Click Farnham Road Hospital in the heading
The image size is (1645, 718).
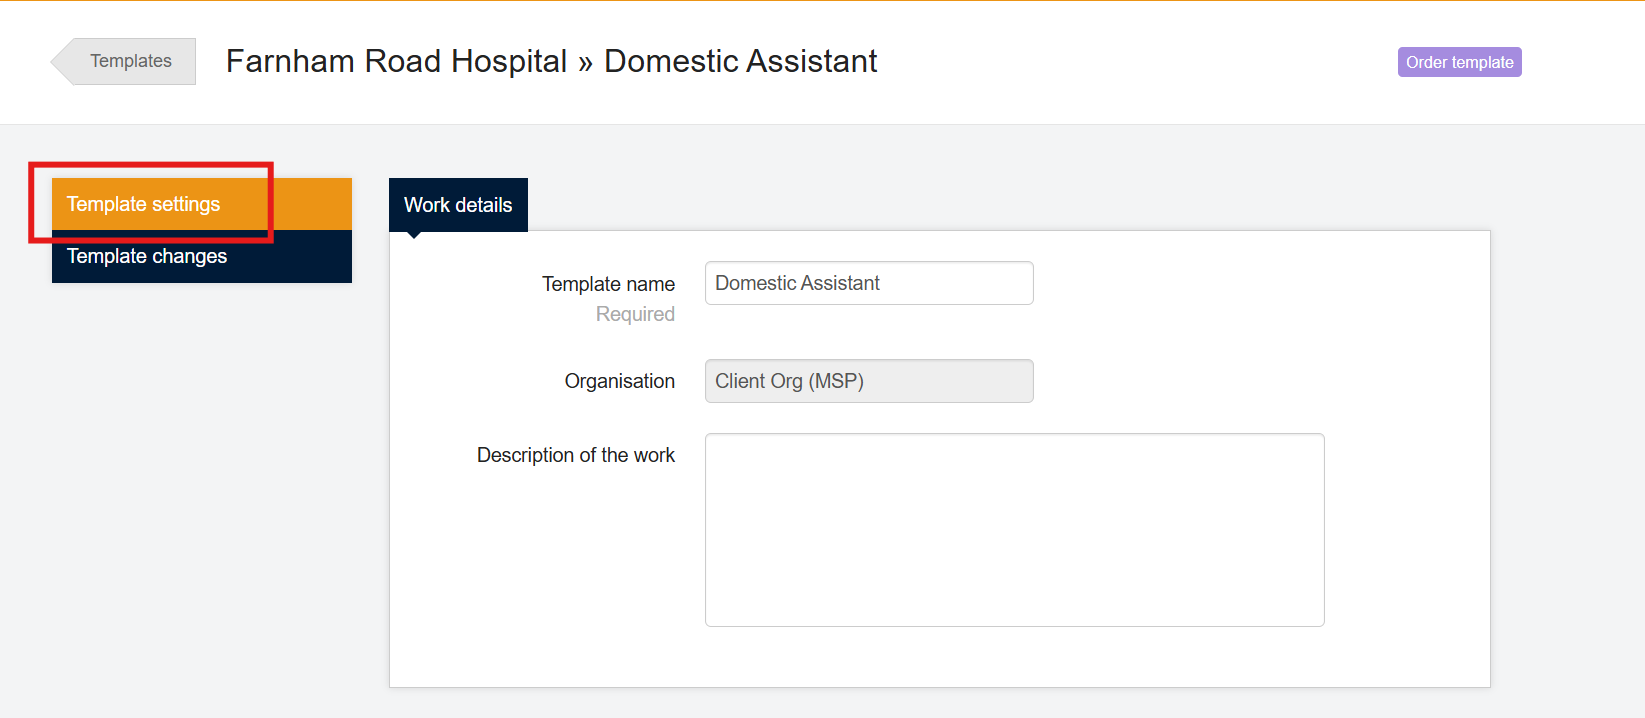[396, 61]
